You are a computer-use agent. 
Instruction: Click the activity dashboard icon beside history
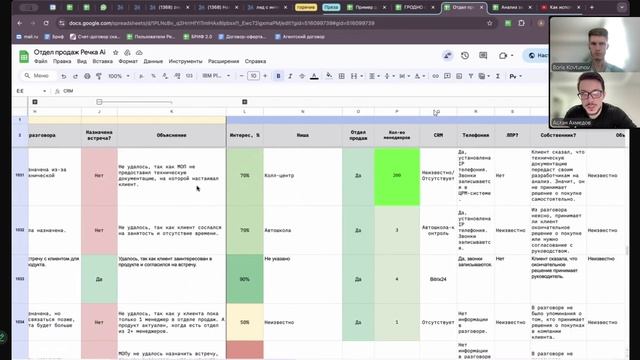click(x=447, y=56)
